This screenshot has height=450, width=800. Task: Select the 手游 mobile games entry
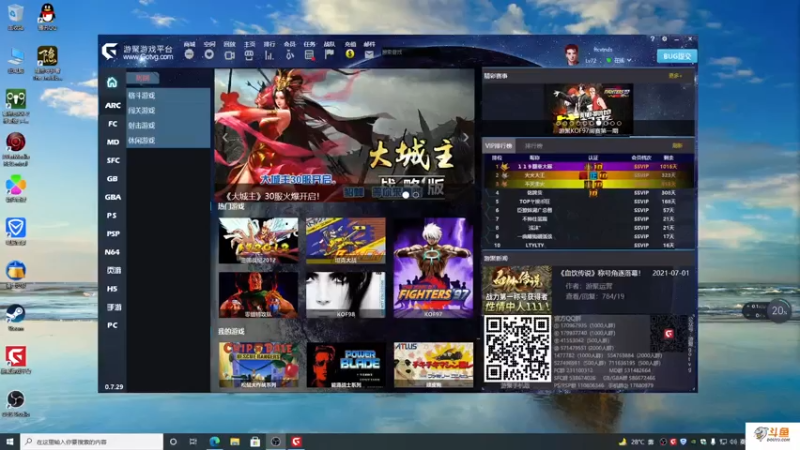coord(113,307)
